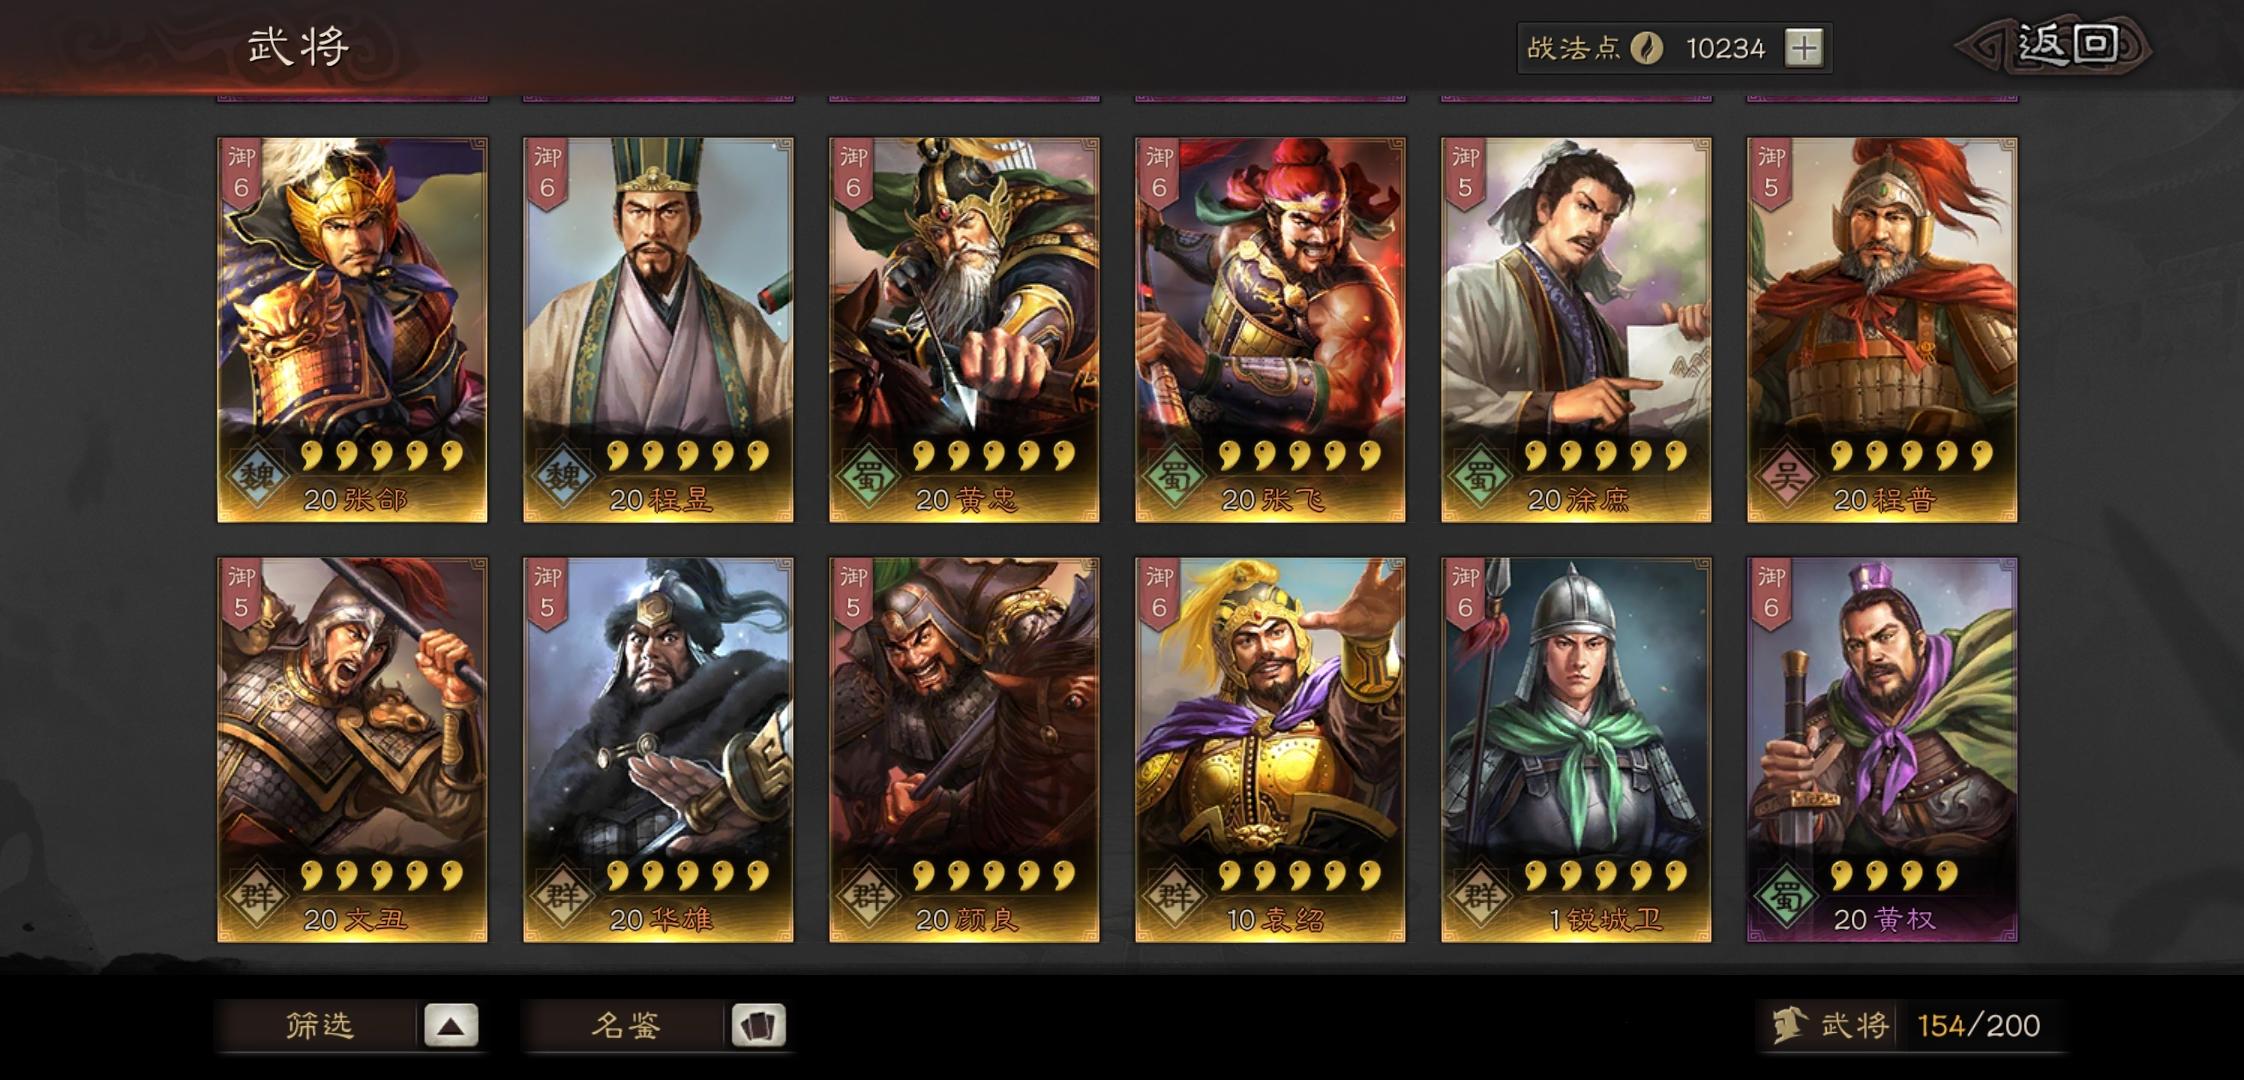The height and width of the screenshot is (1080, 2244).
Task: Open the 名鉴 card deck icon
Action: coord(758,1025)
